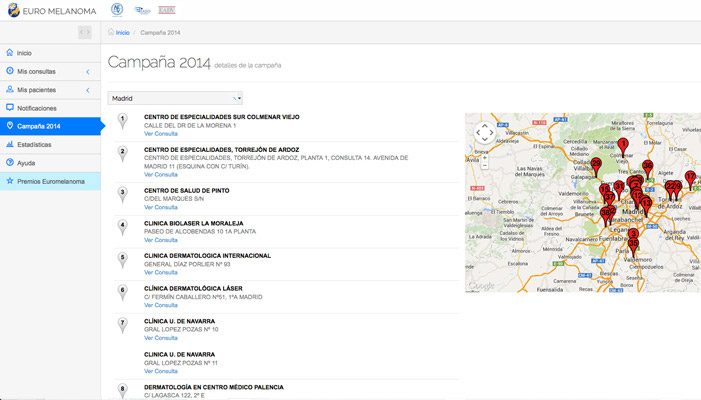
Task: Click the map pan control circle
Action: tap(485, 133)
